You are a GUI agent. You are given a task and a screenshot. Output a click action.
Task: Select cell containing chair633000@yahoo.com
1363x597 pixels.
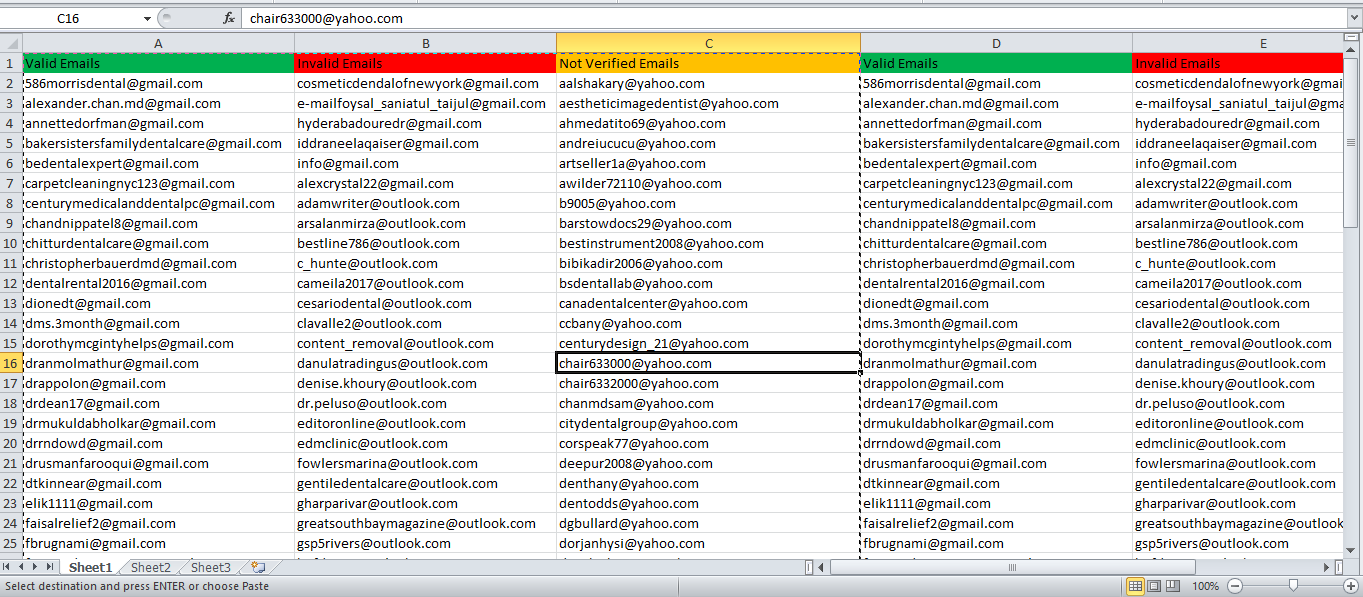(708, 363)
